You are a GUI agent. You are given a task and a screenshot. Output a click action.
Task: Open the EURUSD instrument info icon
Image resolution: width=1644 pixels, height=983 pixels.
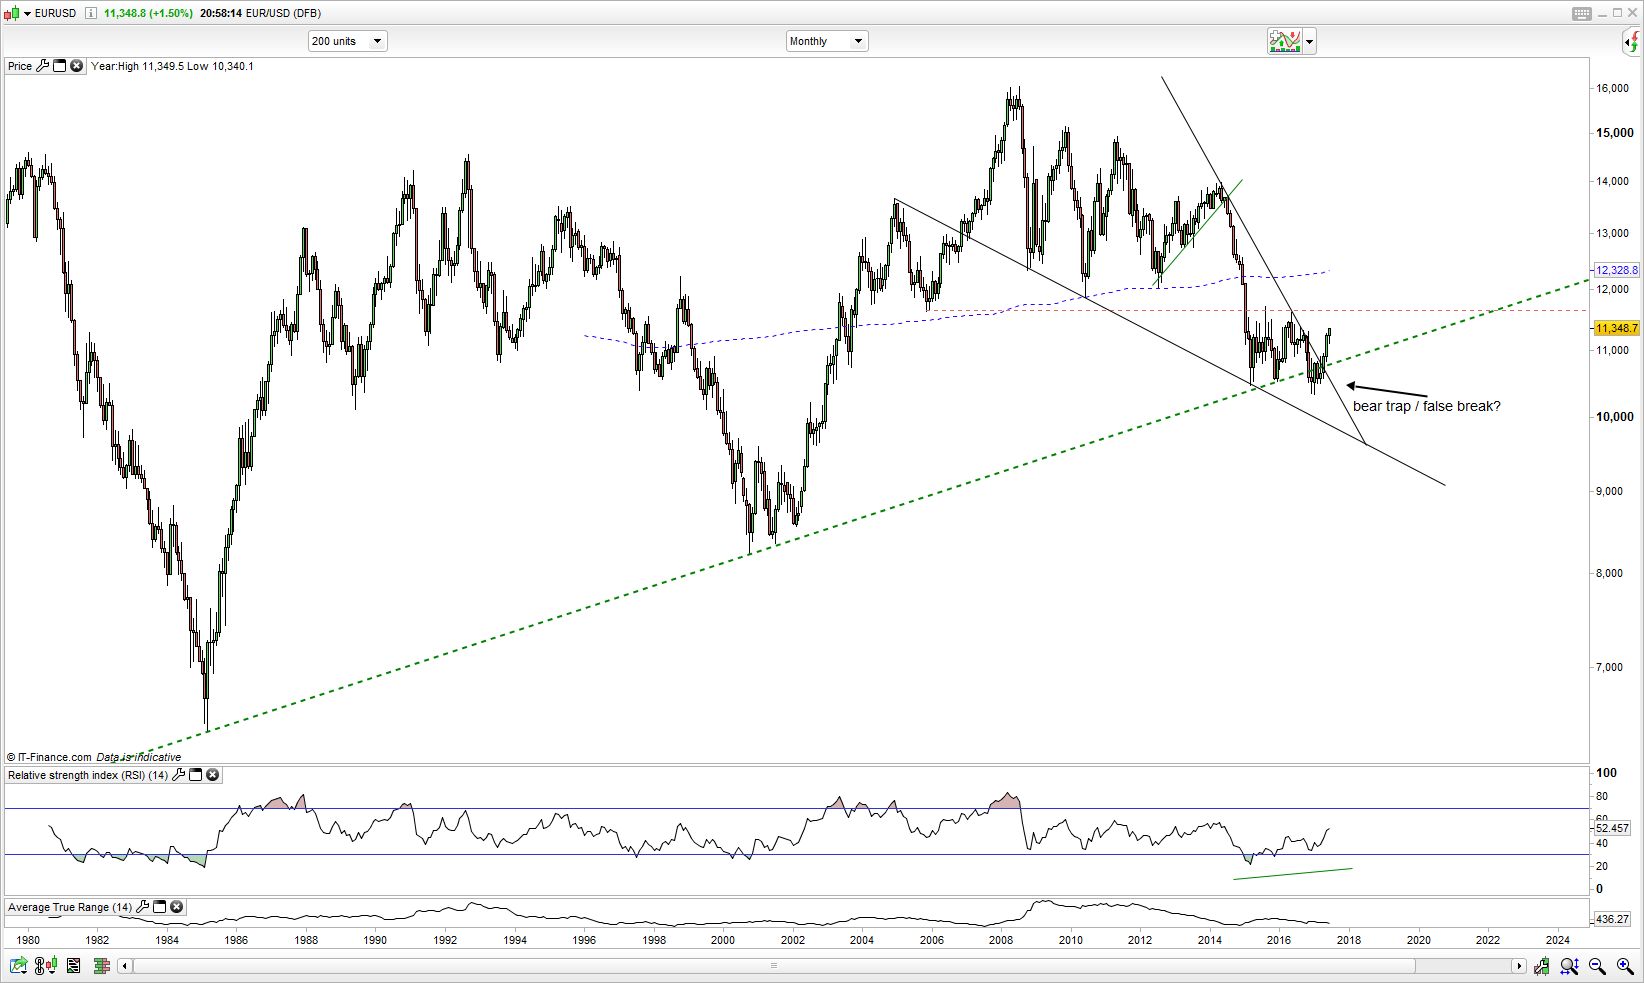[x=91, y=13]
